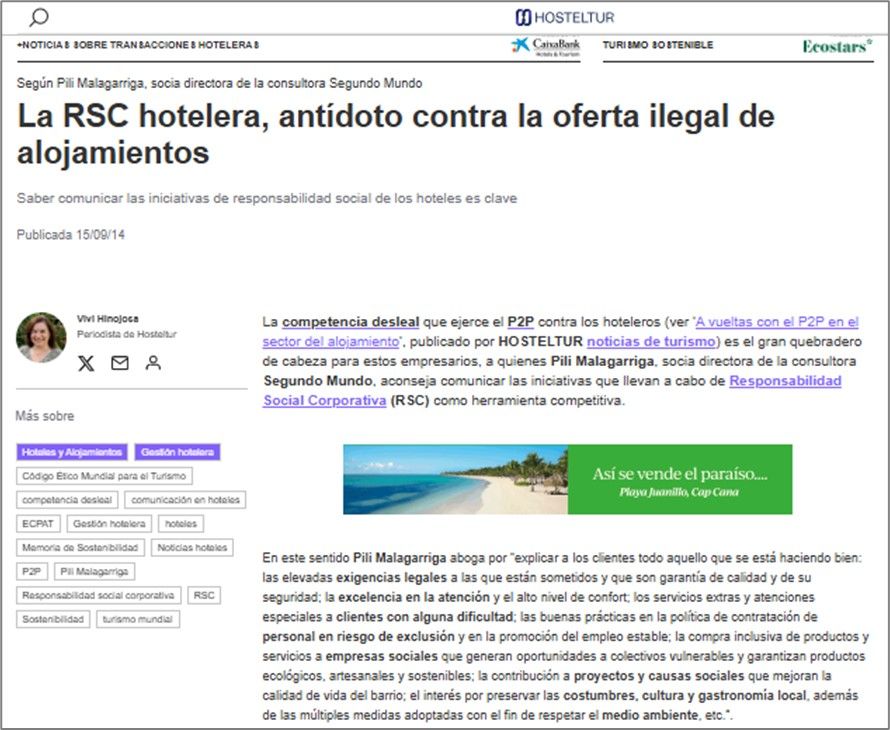Open the author profile person icon
This screenshot has height=730, width=890.
(153, 363)
